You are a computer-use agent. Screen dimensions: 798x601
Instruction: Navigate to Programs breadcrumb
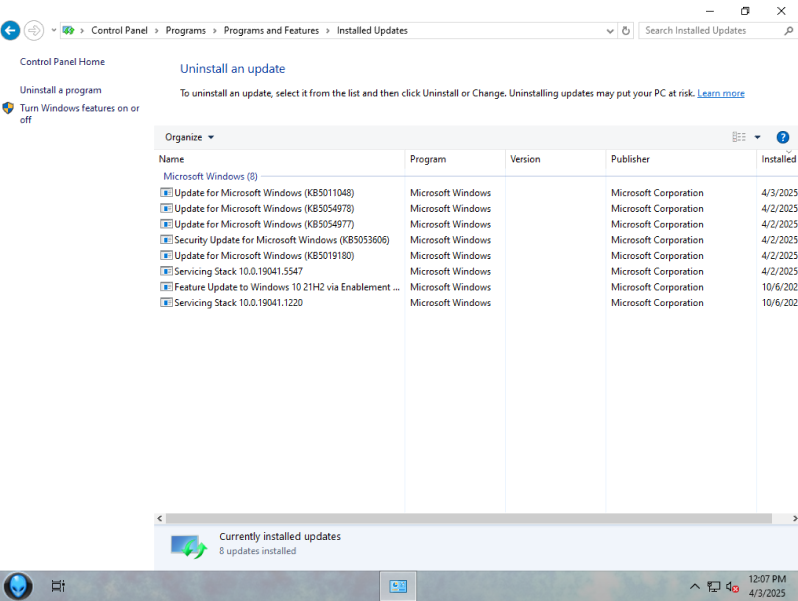click(185, 31)
